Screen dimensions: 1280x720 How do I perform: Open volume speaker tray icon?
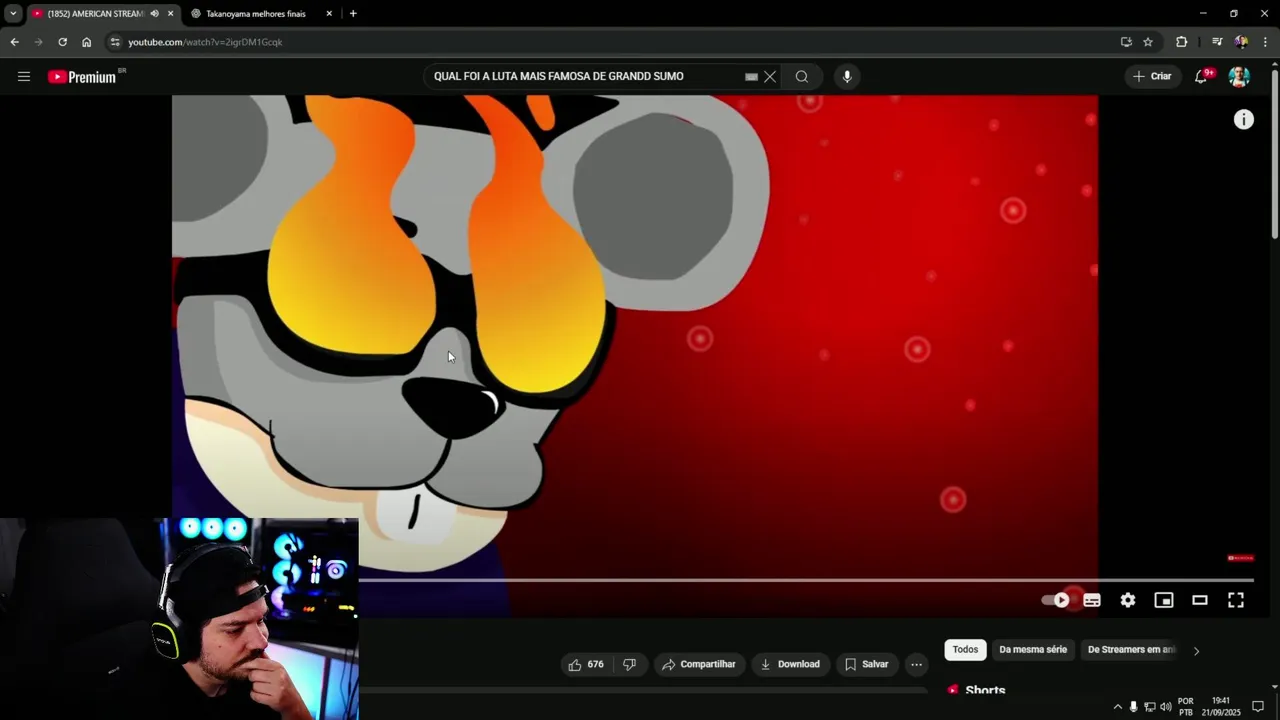point(1165,707)
